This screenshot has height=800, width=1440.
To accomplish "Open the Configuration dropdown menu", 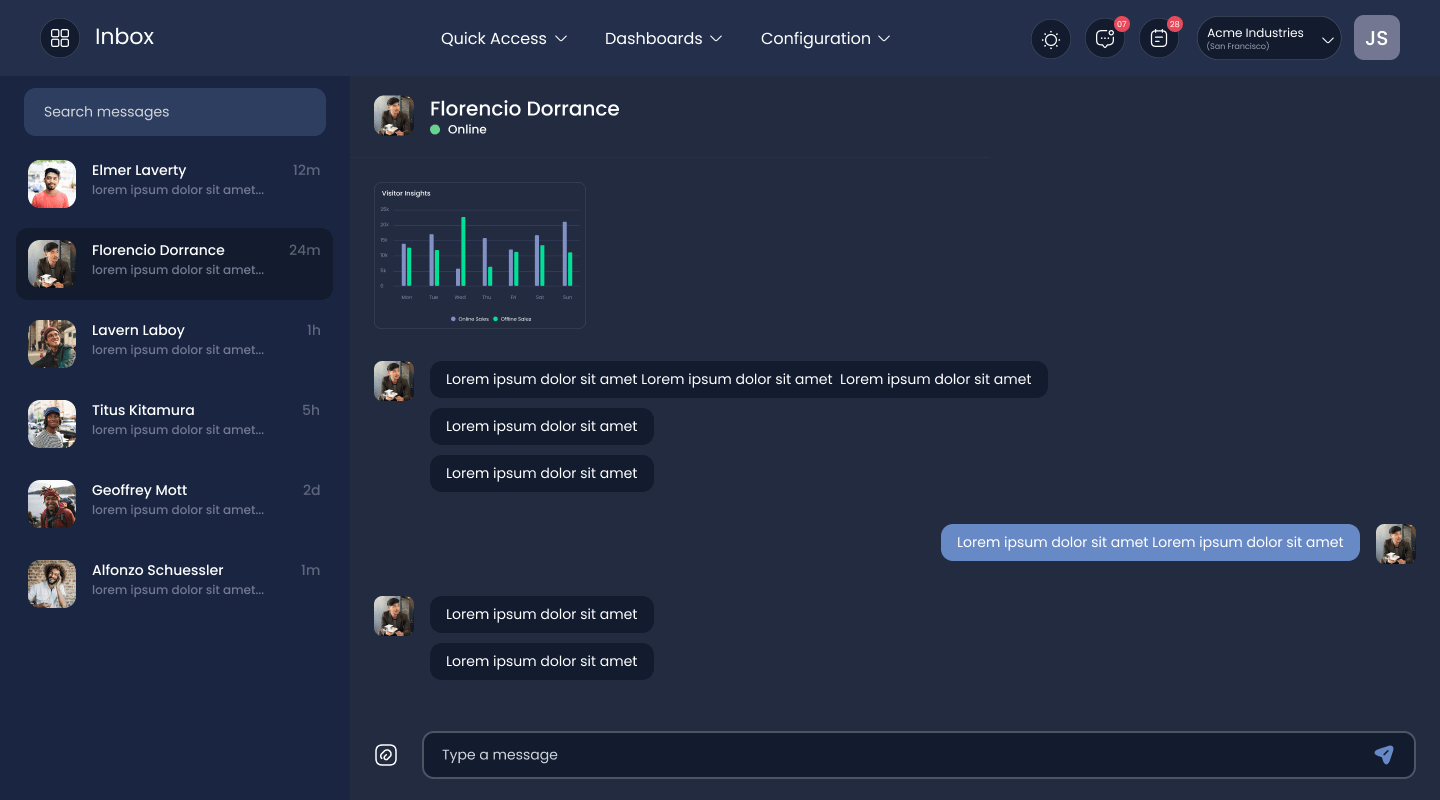I will tap(825, 38).
